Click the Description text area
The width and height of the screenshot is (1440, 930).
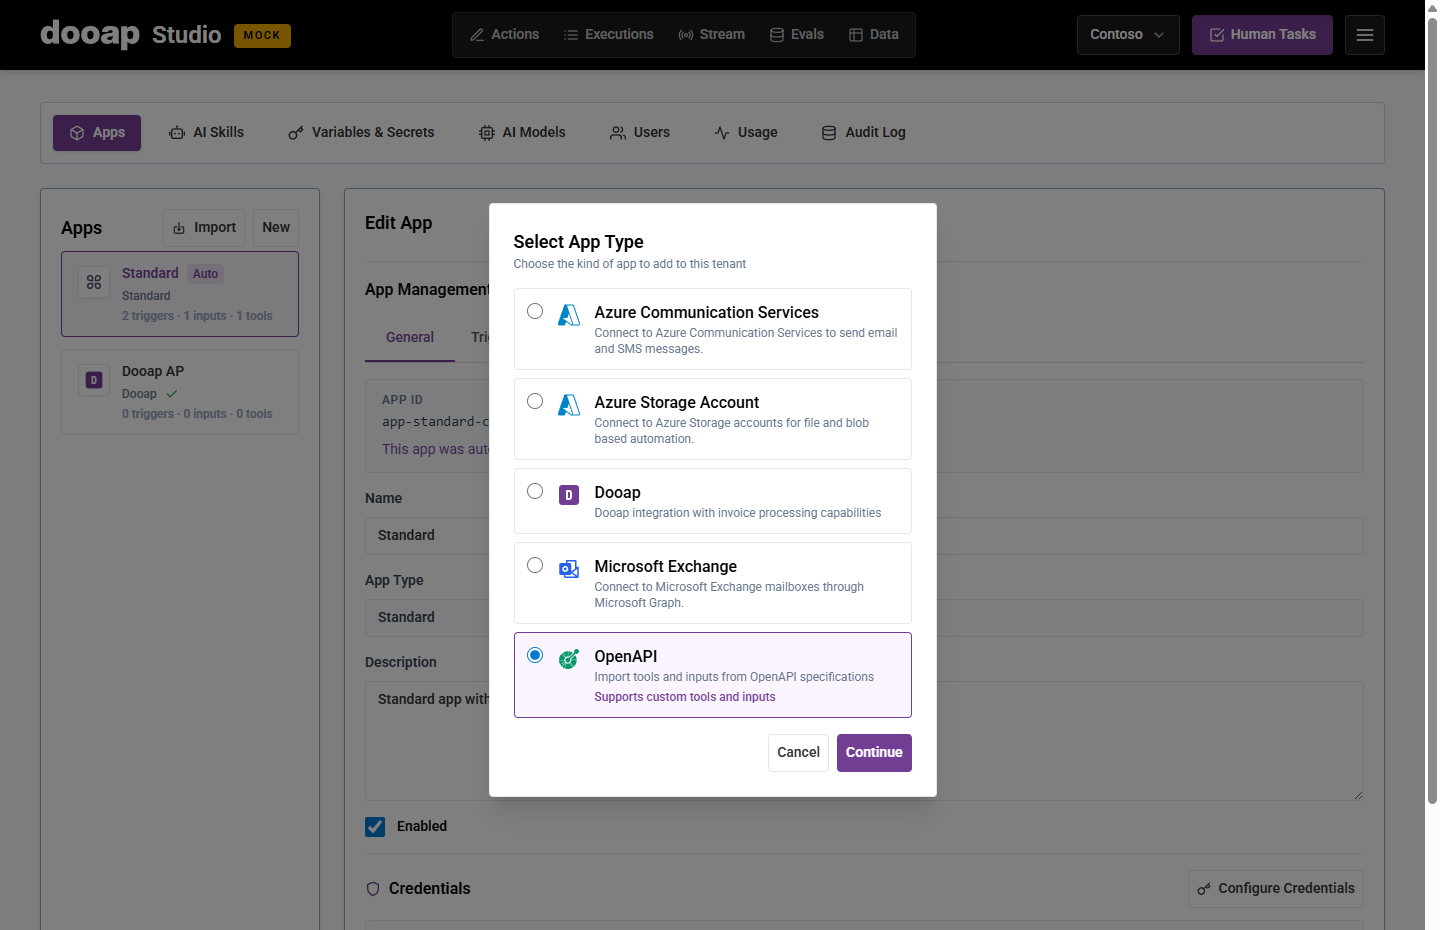(864, 741)
